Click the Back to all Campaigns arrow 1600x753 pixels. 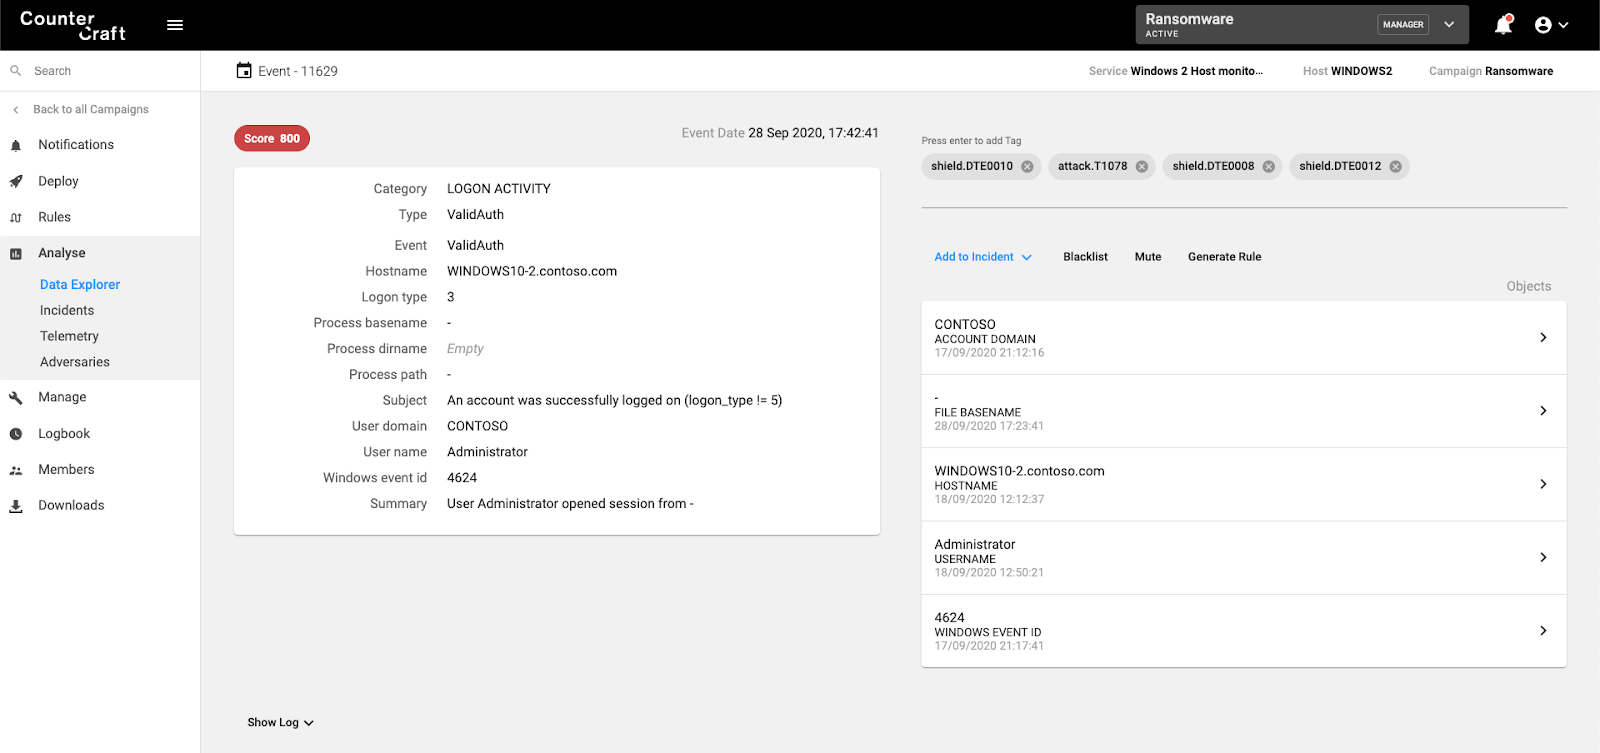16,110
